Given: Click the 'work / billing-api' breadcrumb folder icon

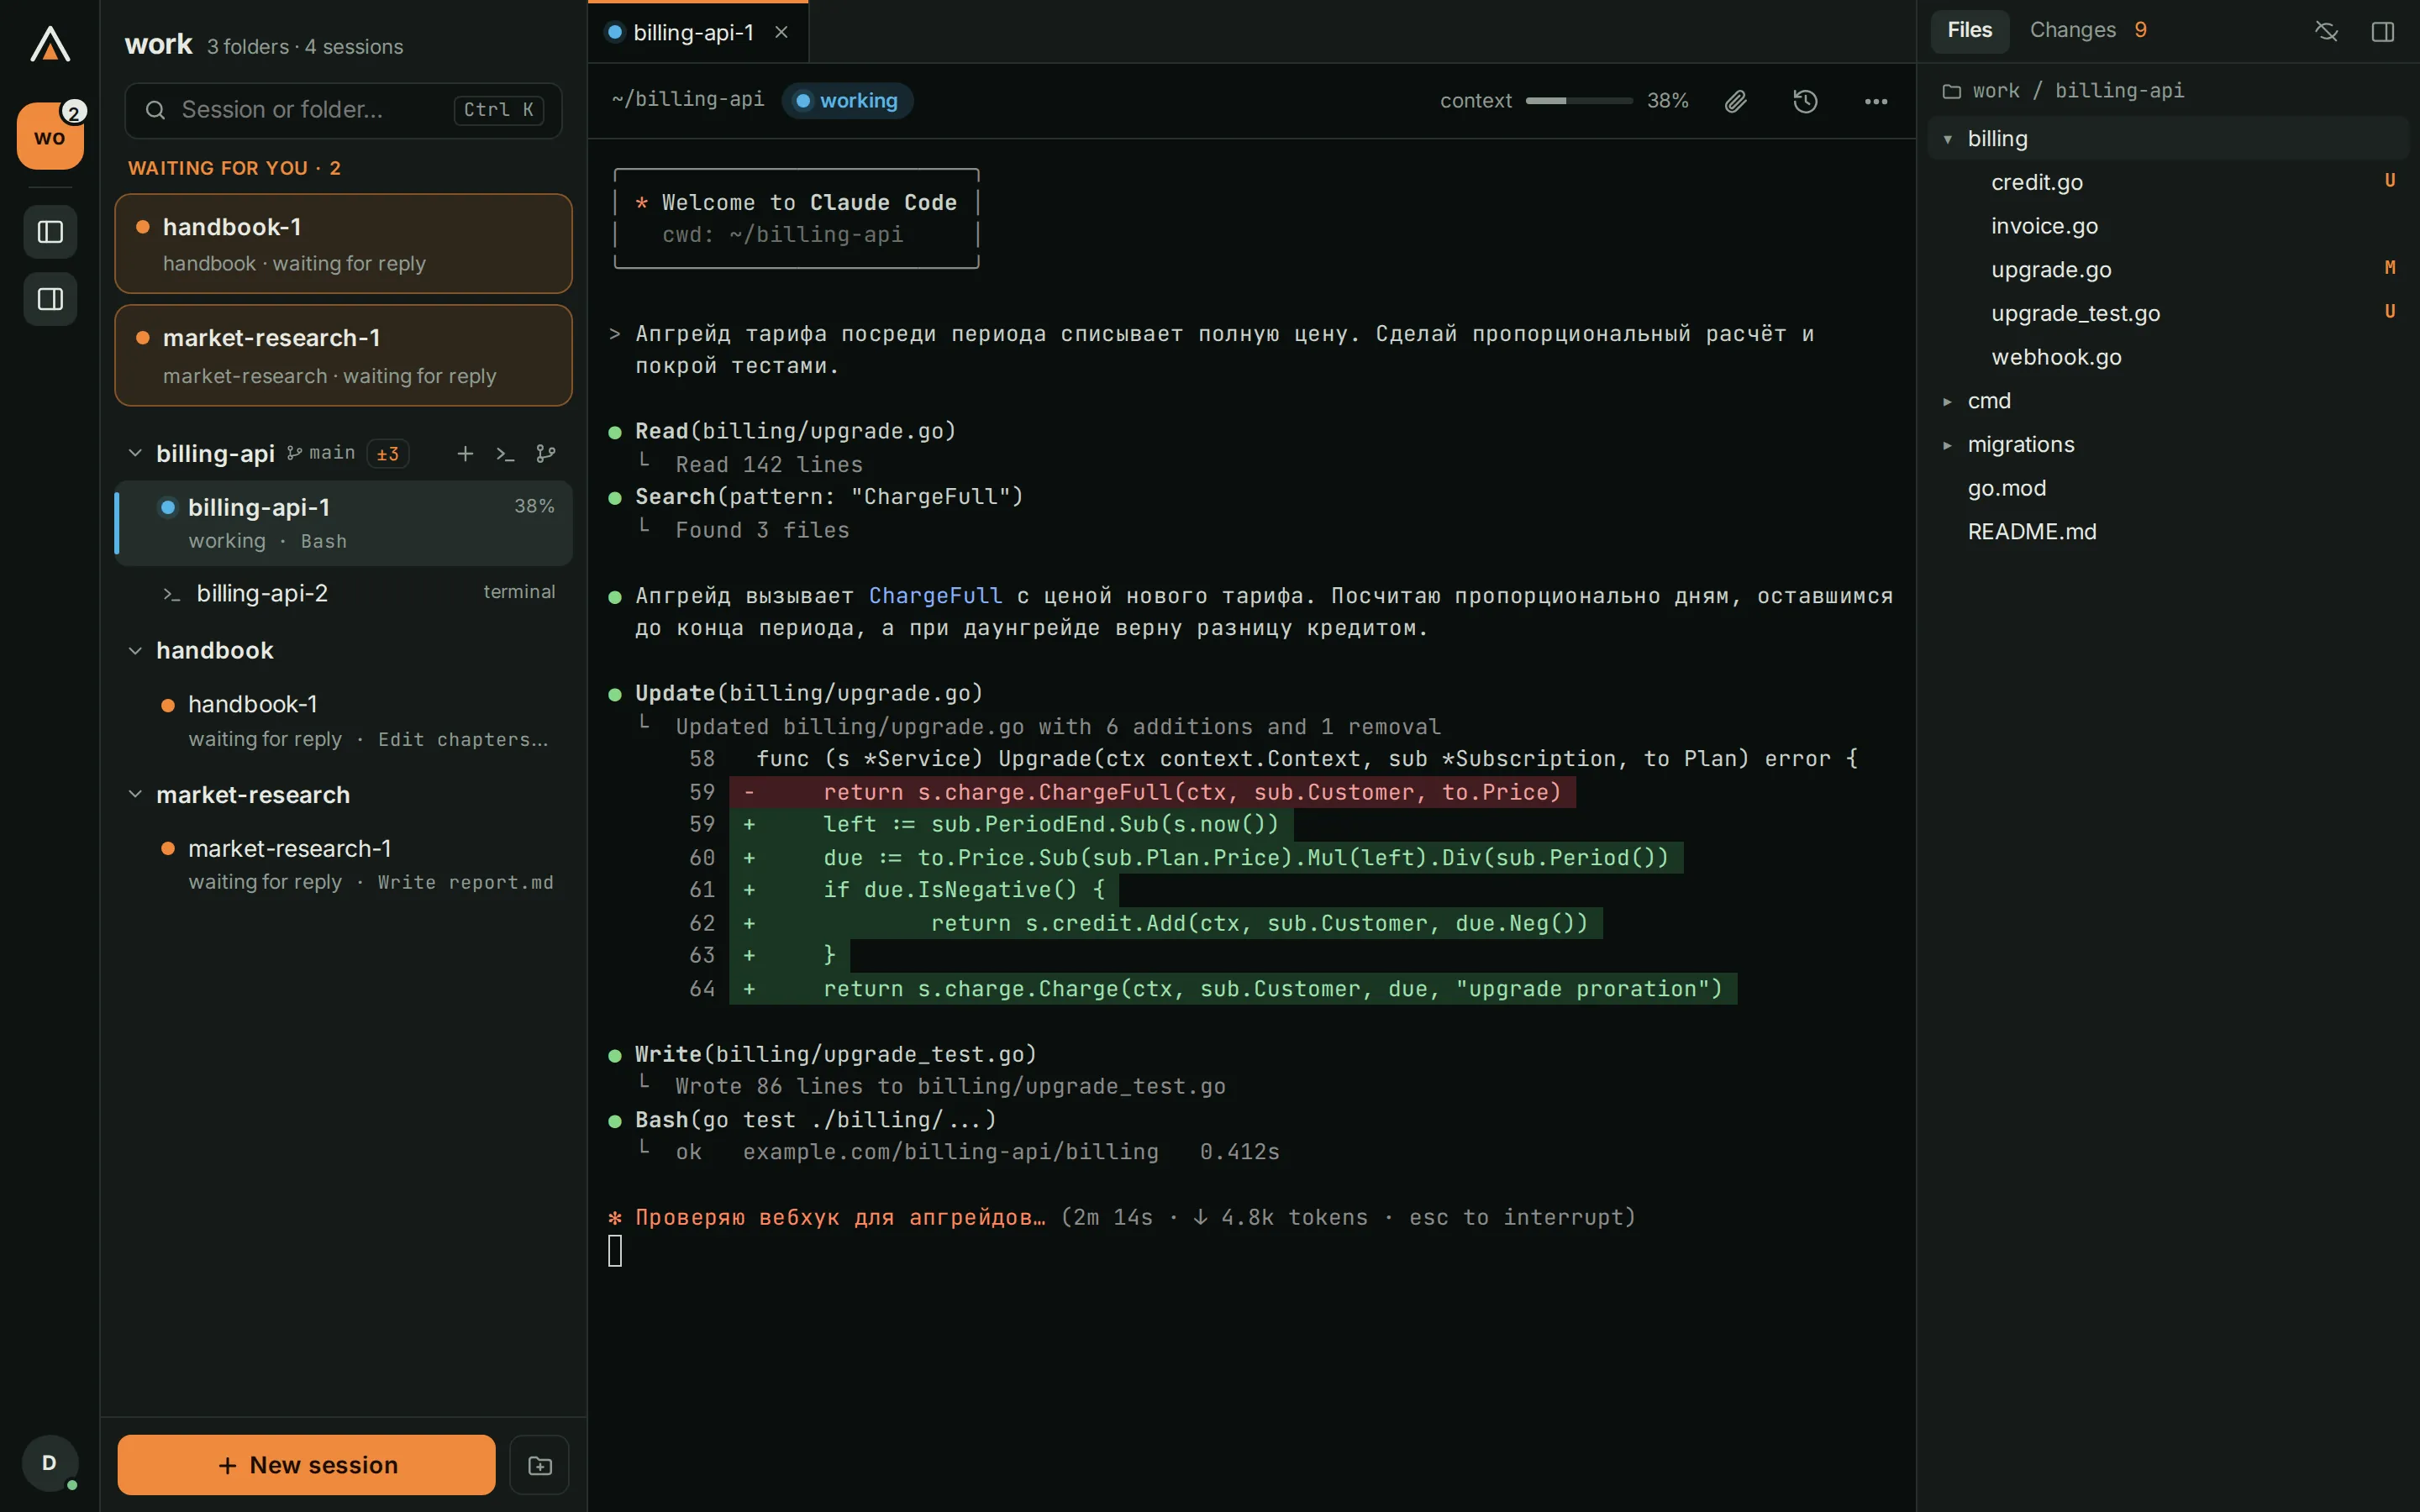Looking at the screenshot, I should tap(1951, 91).
